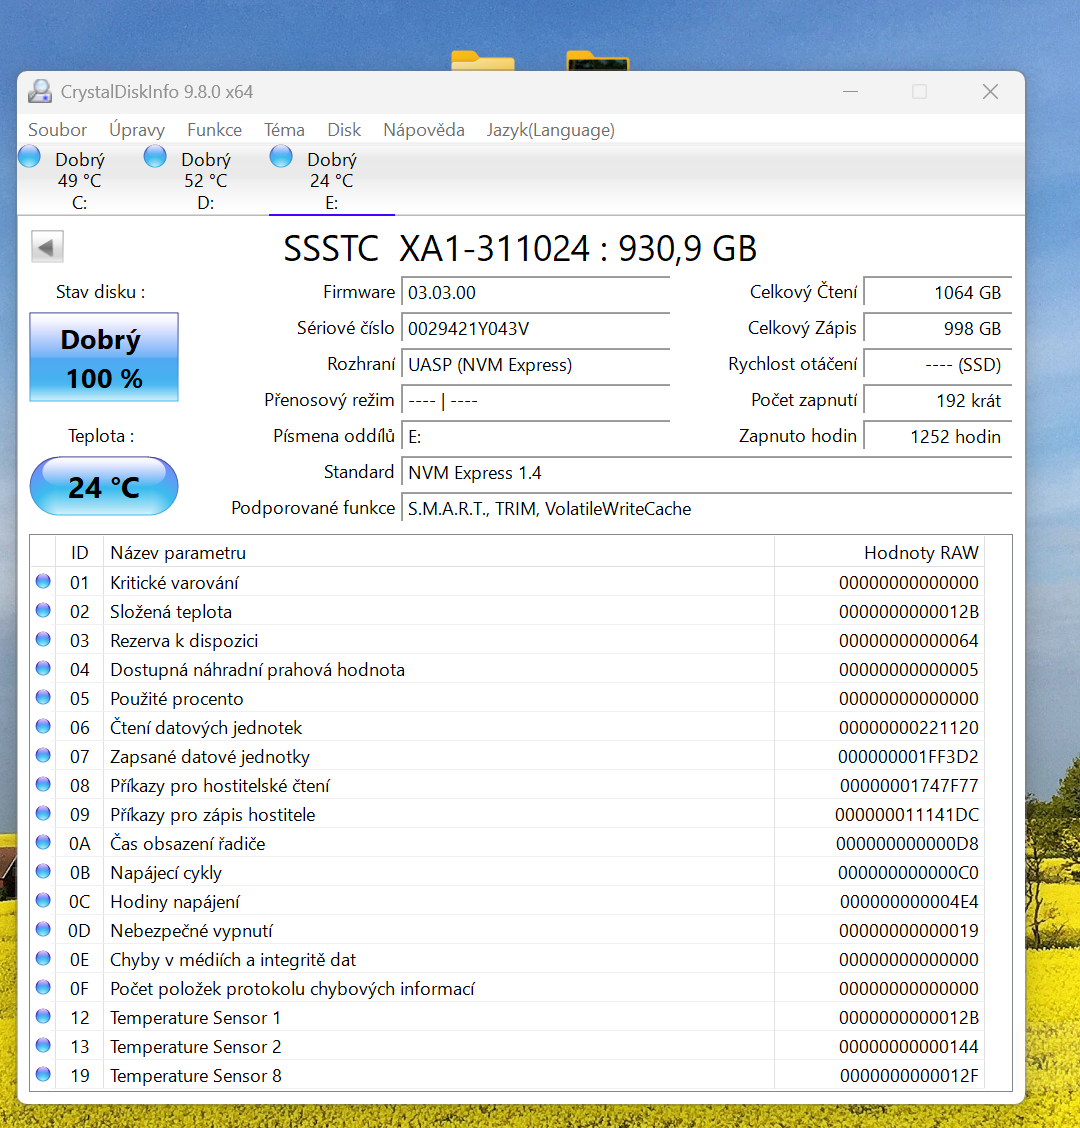Select the Dostupná náhradní prahová hodnota row

pyautogui.click(x=507, y=670)
